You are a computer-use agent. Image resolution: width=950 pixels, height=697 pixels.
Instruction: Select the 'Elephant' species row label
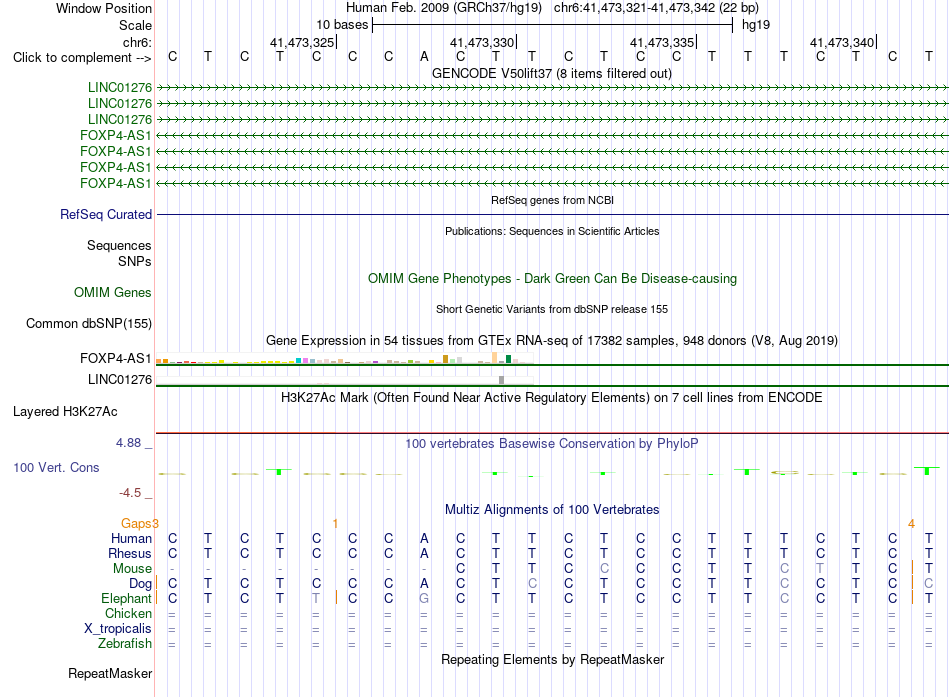tap(126, 599)
